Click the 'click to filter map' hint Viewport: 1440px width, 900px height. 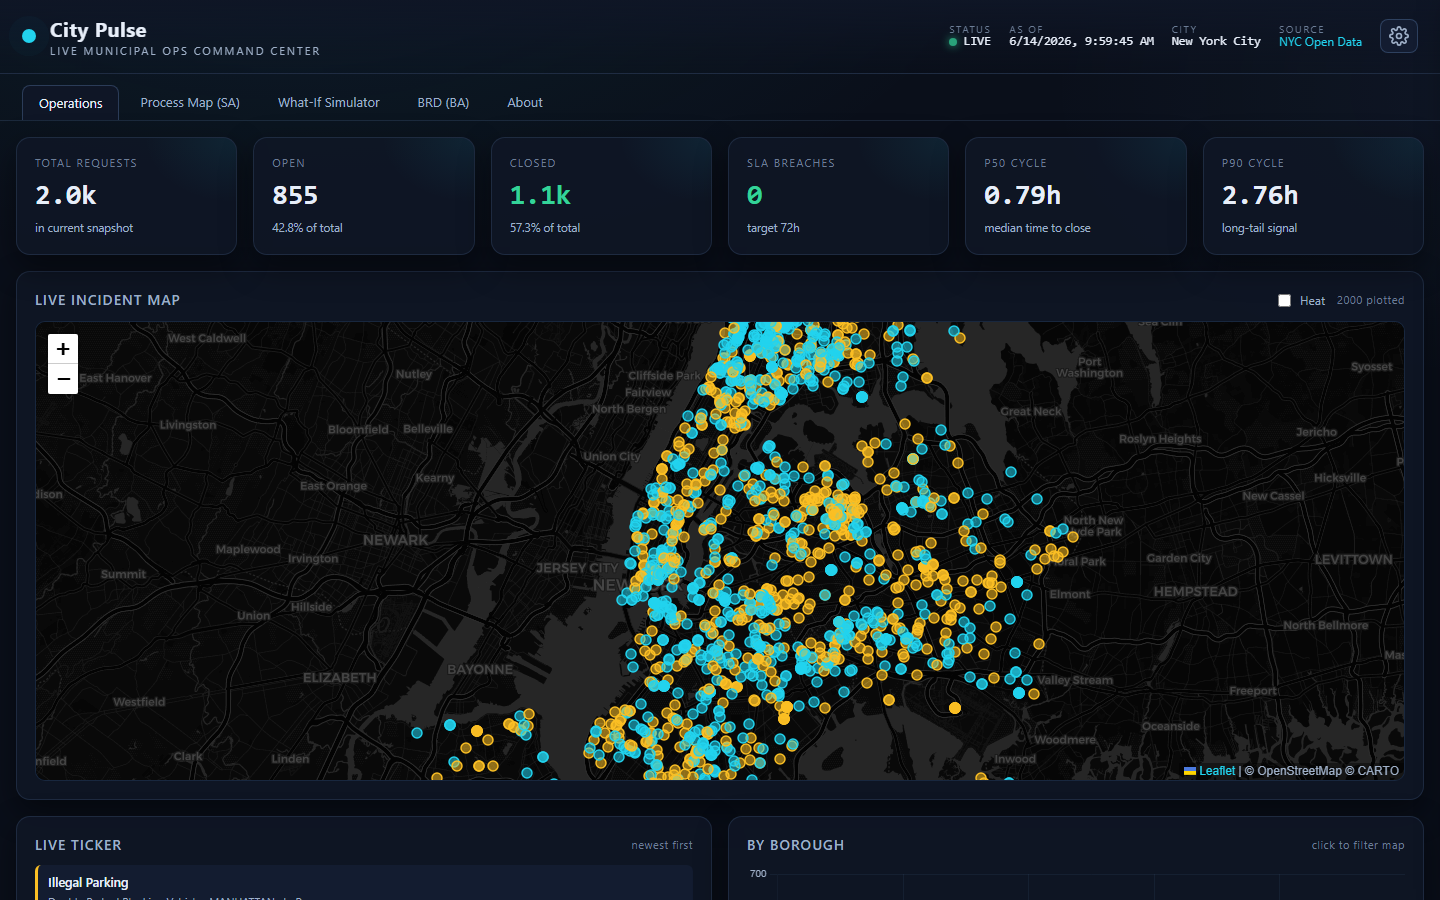1358,845
